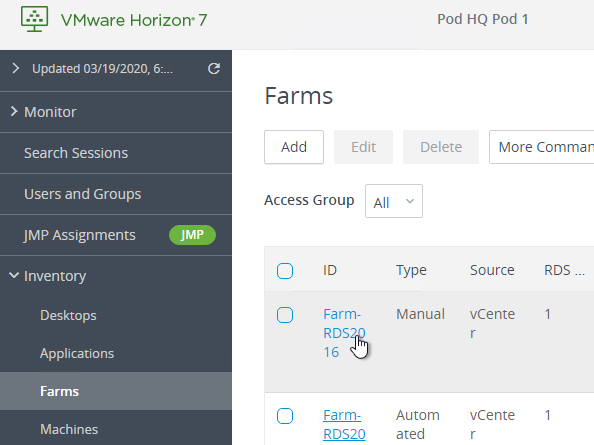This screenshot has height=445, width=594.
Task: Click the Add farm button
Action: (x=294, y=147)
